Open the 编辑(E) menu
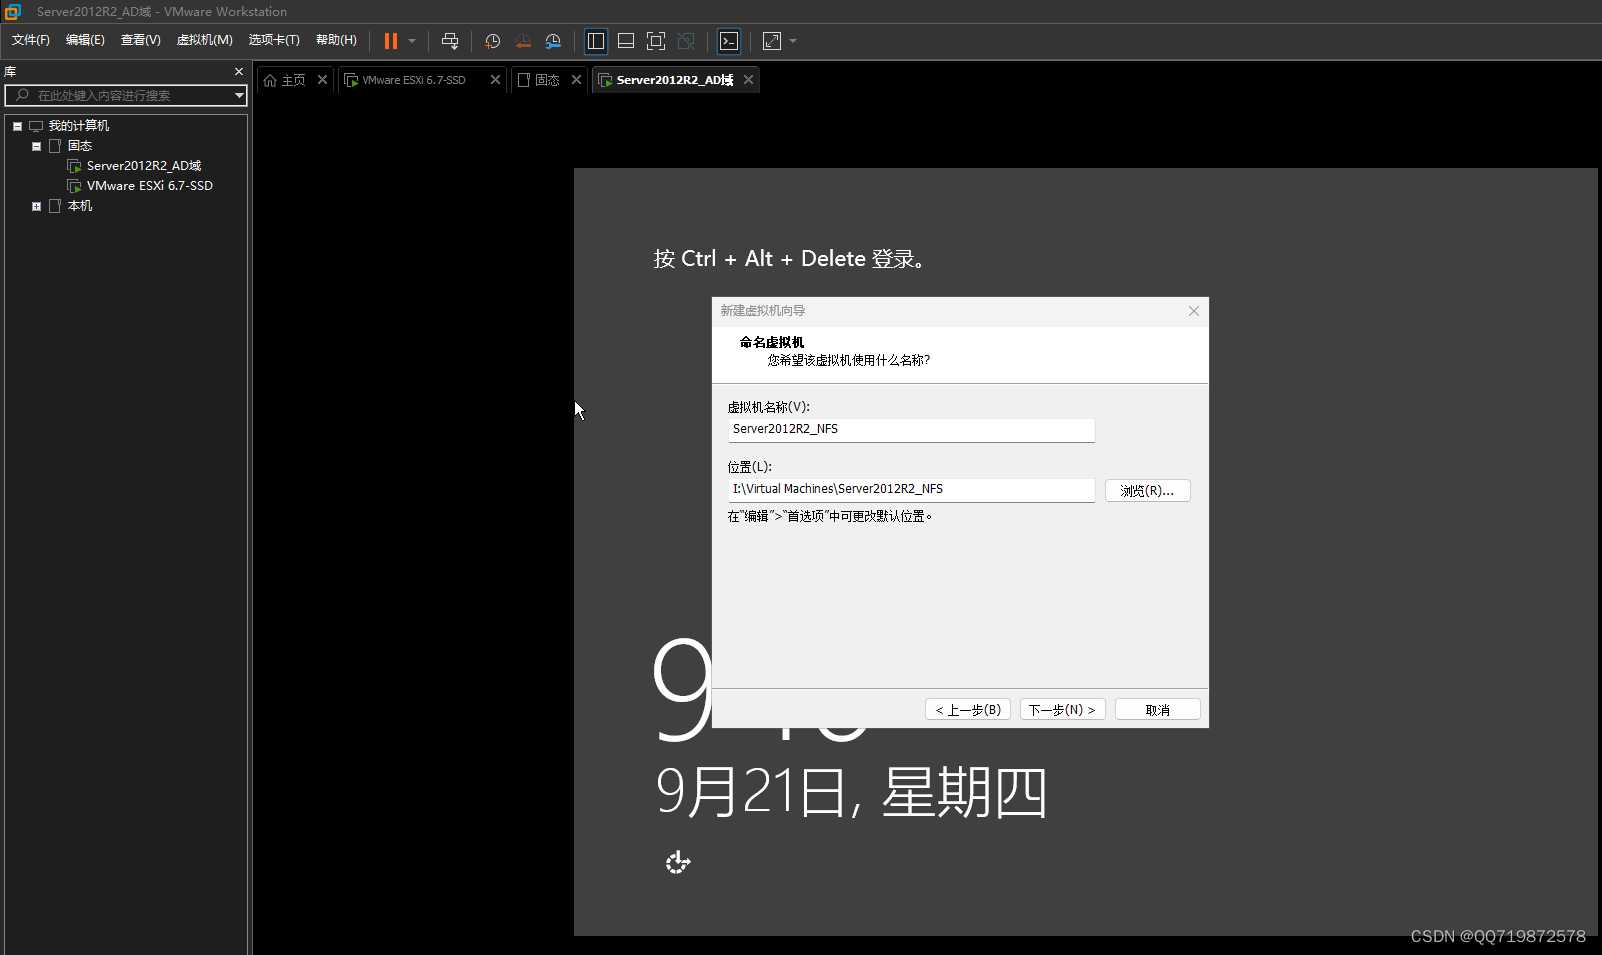1602x955 pixels. [85, 40]
